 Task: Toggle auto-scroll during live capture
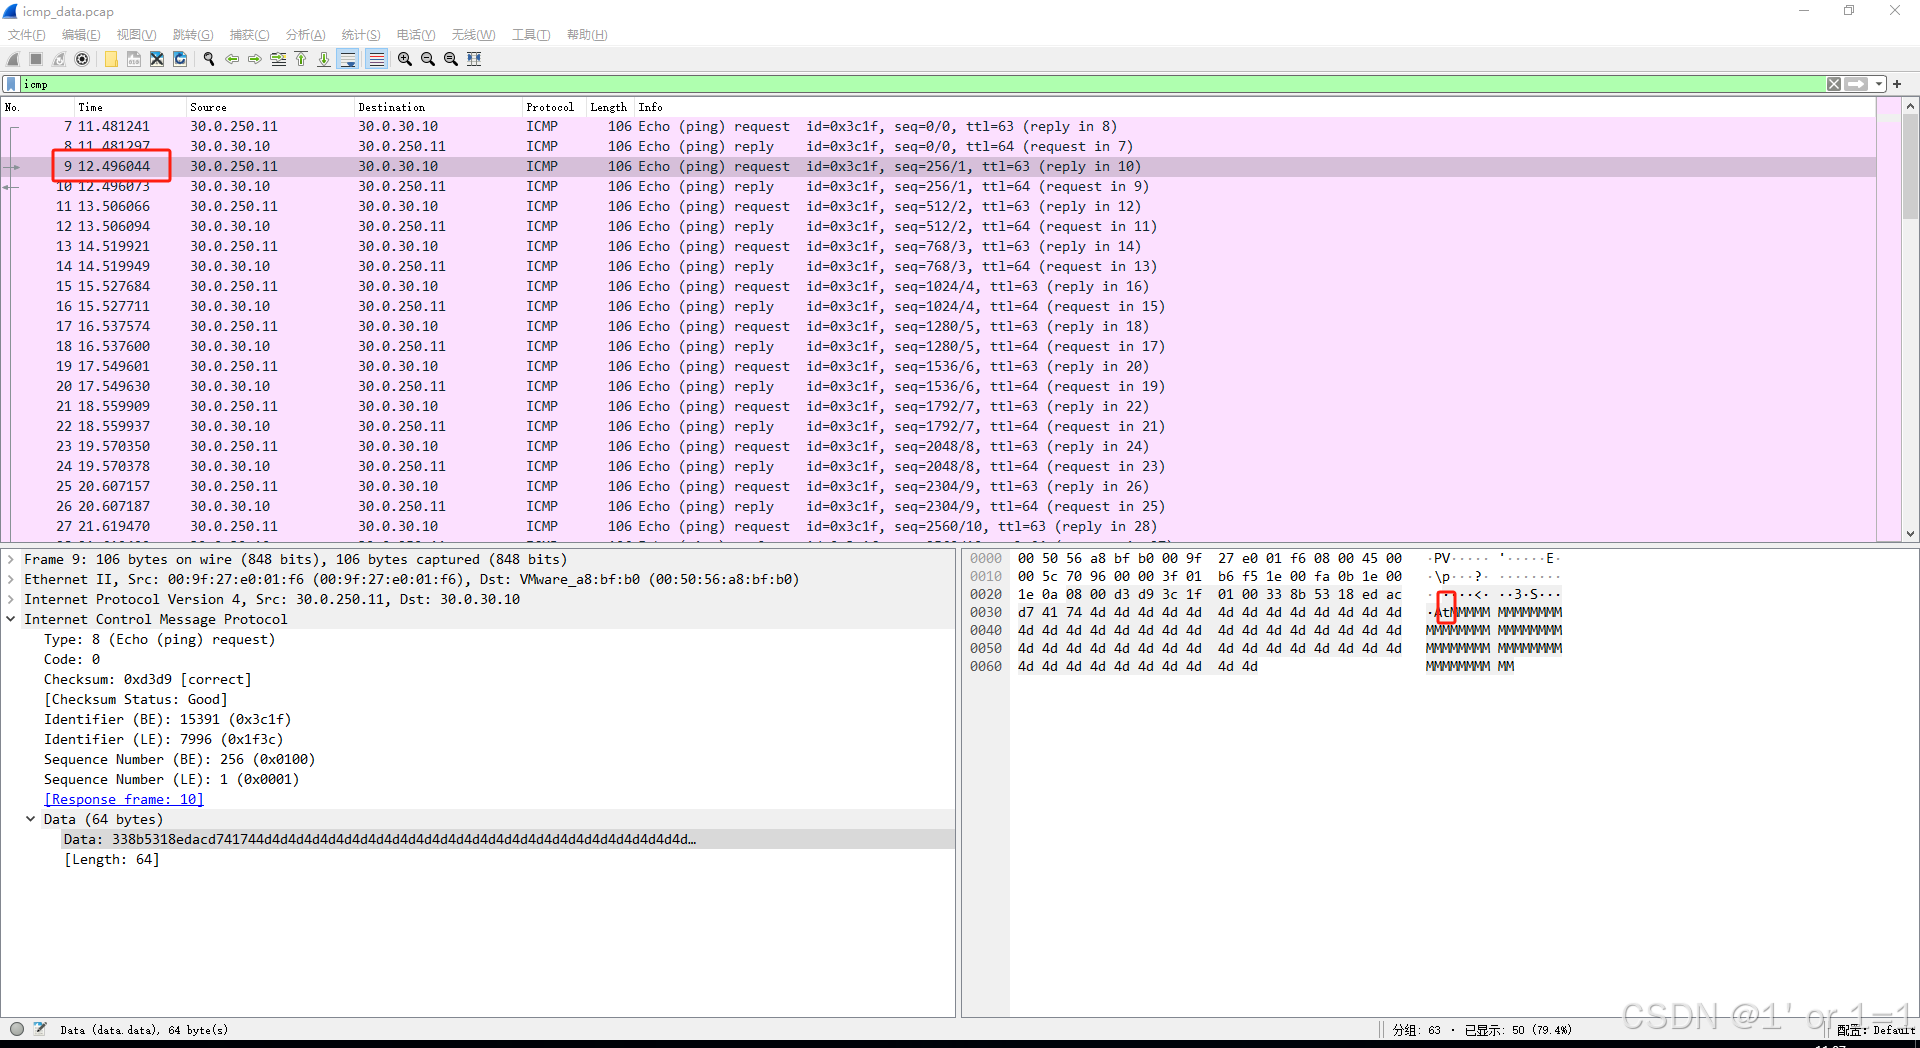coord(347,59)
